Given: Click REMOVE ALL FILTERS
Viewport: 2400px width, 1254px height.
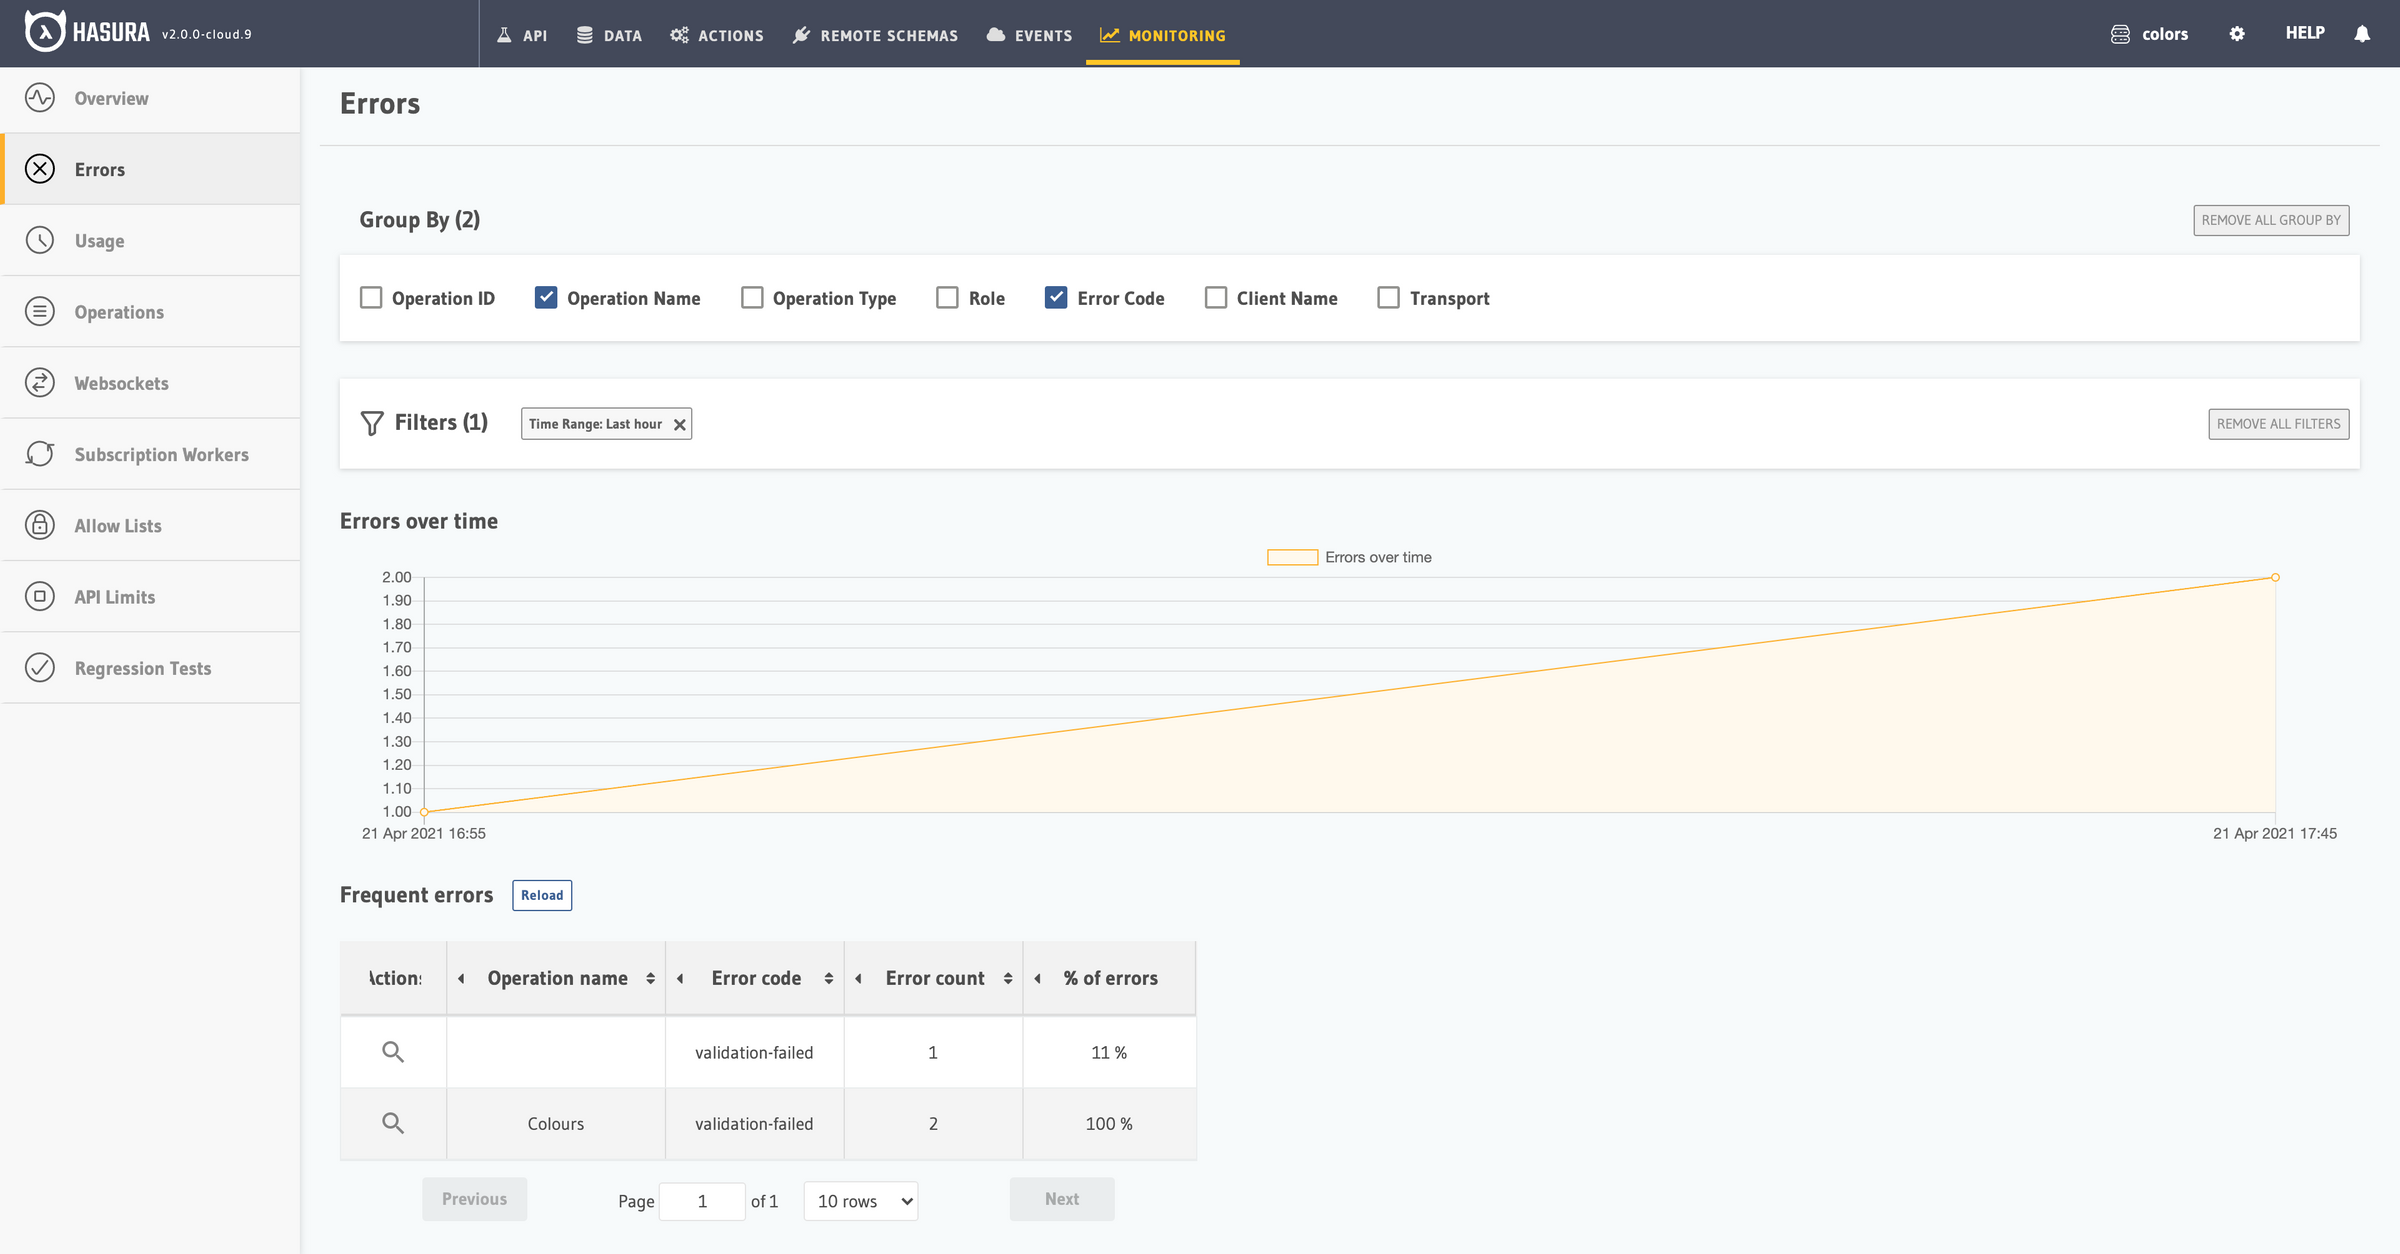Looking at the screenshot, I should tap(2278, 423).
